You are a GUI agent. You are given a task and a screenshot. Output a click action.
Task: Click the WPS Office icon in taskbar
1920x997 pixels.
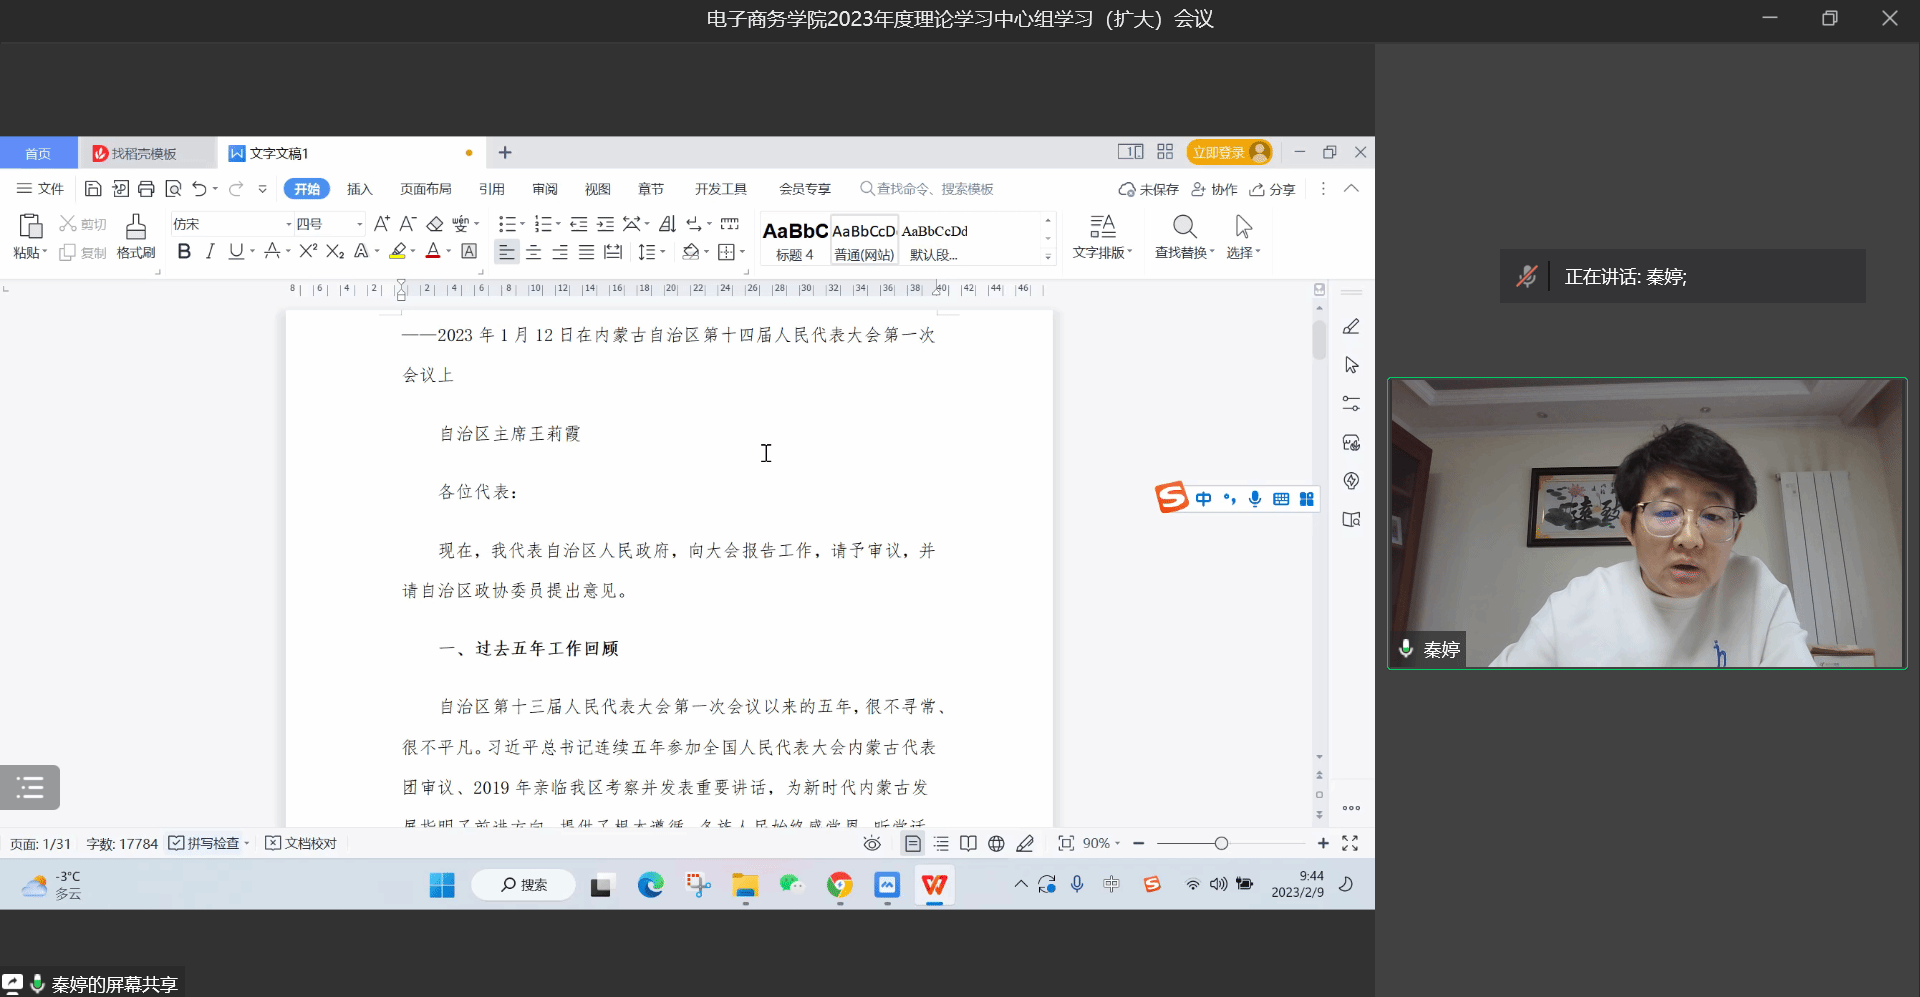pos(934,885)
